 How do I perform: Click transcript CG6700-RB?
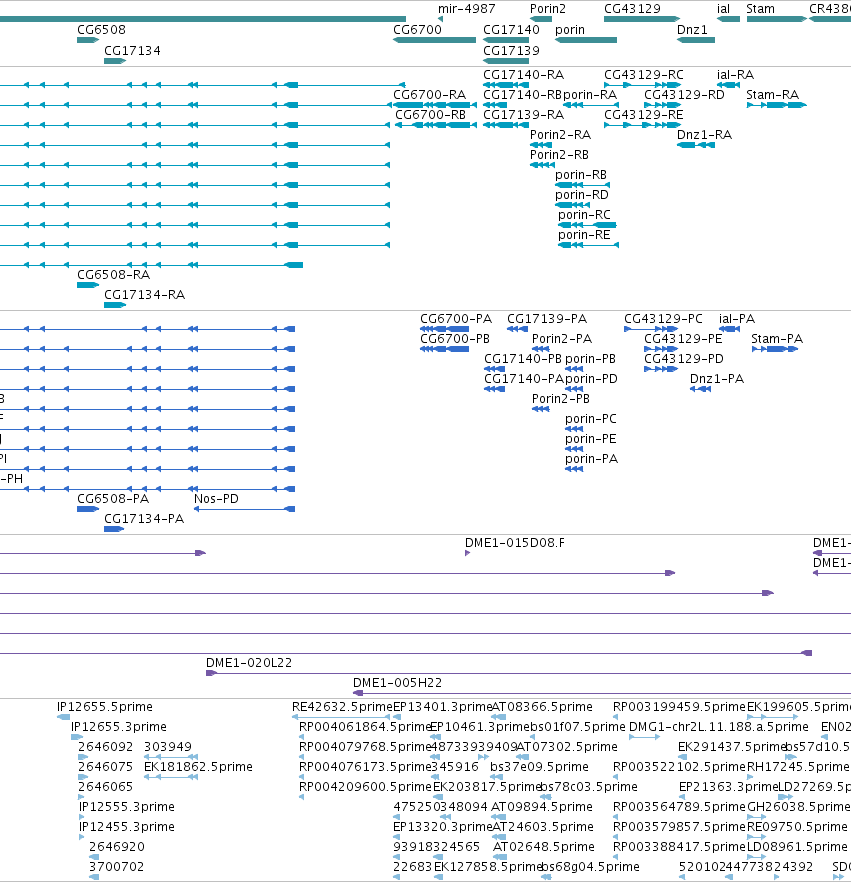pos(435,125)
